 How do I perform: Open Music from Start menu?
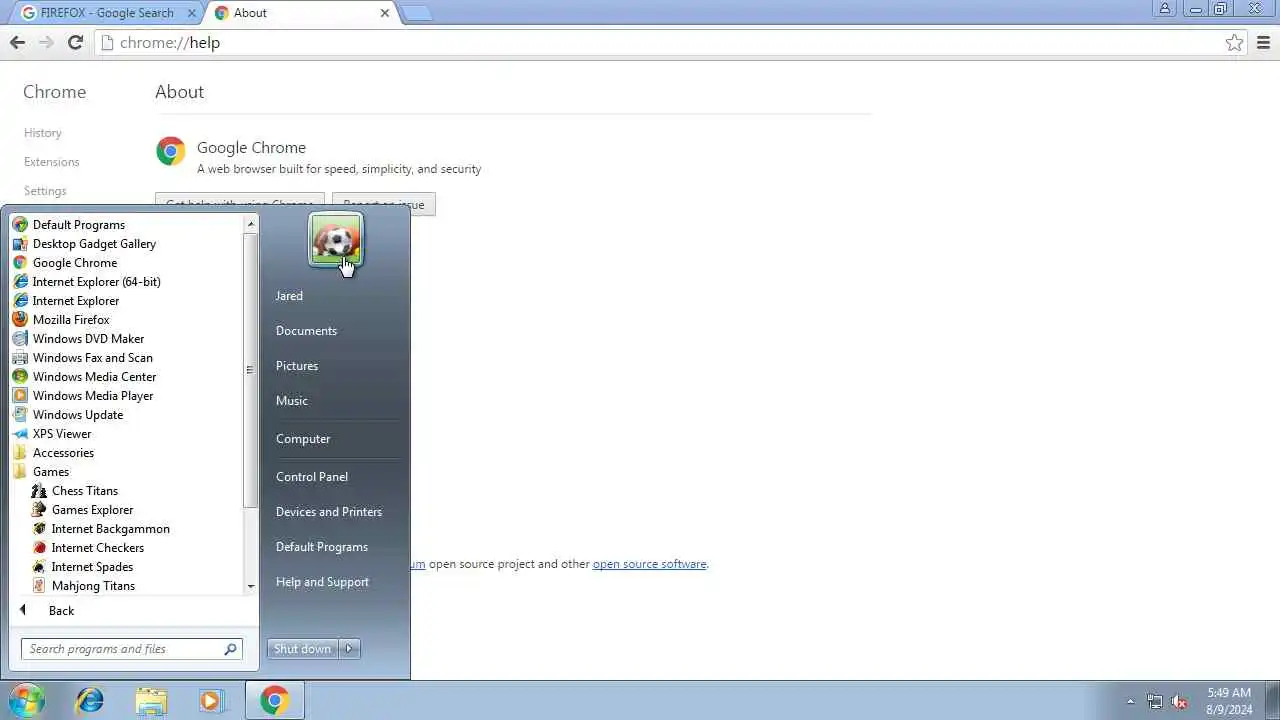coord(292,401)
